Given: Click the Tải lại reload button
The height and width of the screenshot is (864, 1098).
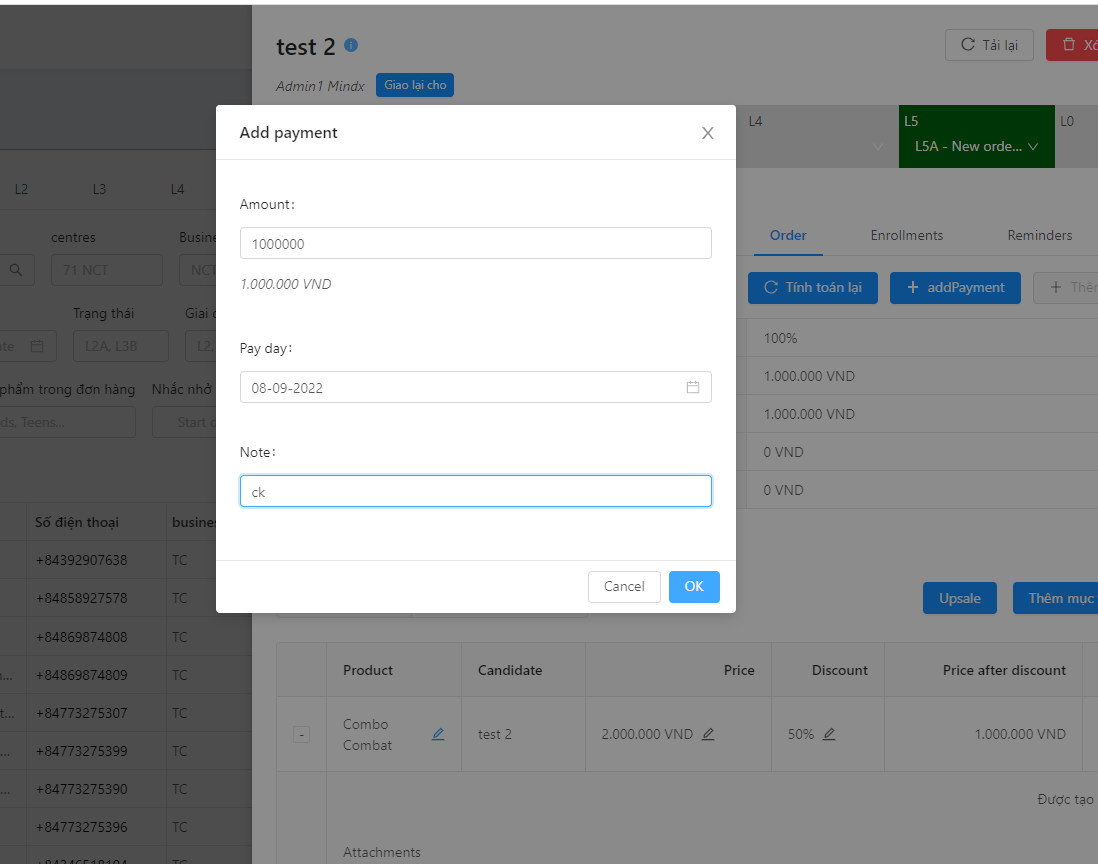Looking at the screenshot, I should click(989, 45).
